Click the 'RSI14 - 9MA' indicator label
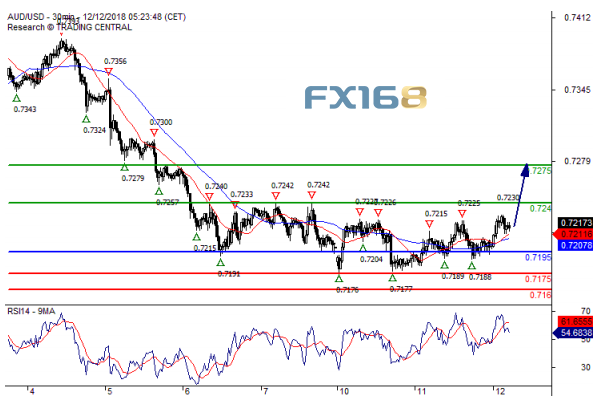The height and width of the screenshot is (403, 599). click(x=31, y=312)
